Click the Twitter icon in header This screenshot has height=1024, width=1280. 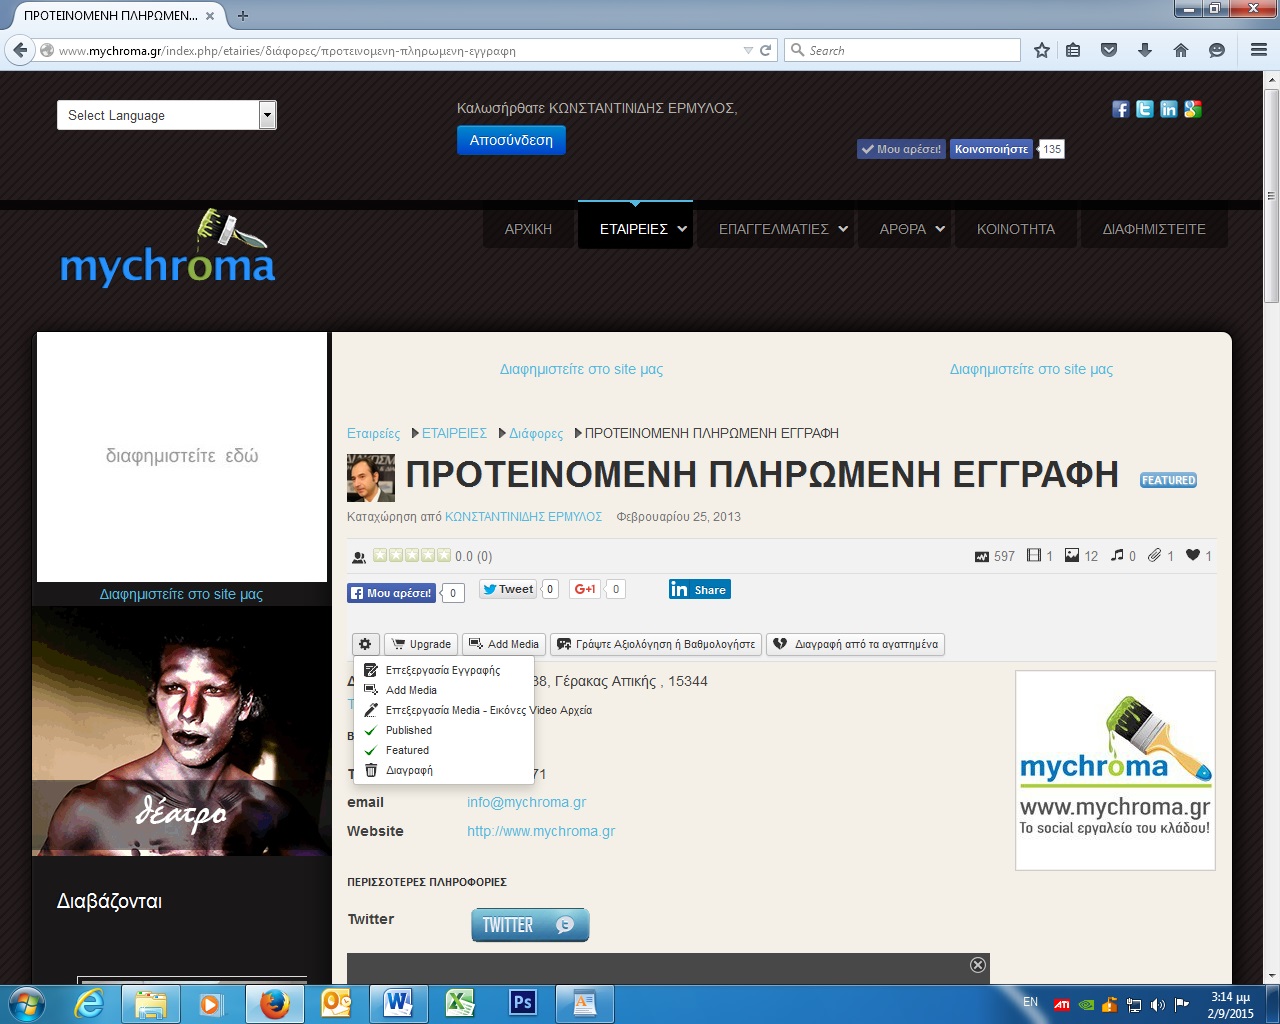pos(1144,109)
